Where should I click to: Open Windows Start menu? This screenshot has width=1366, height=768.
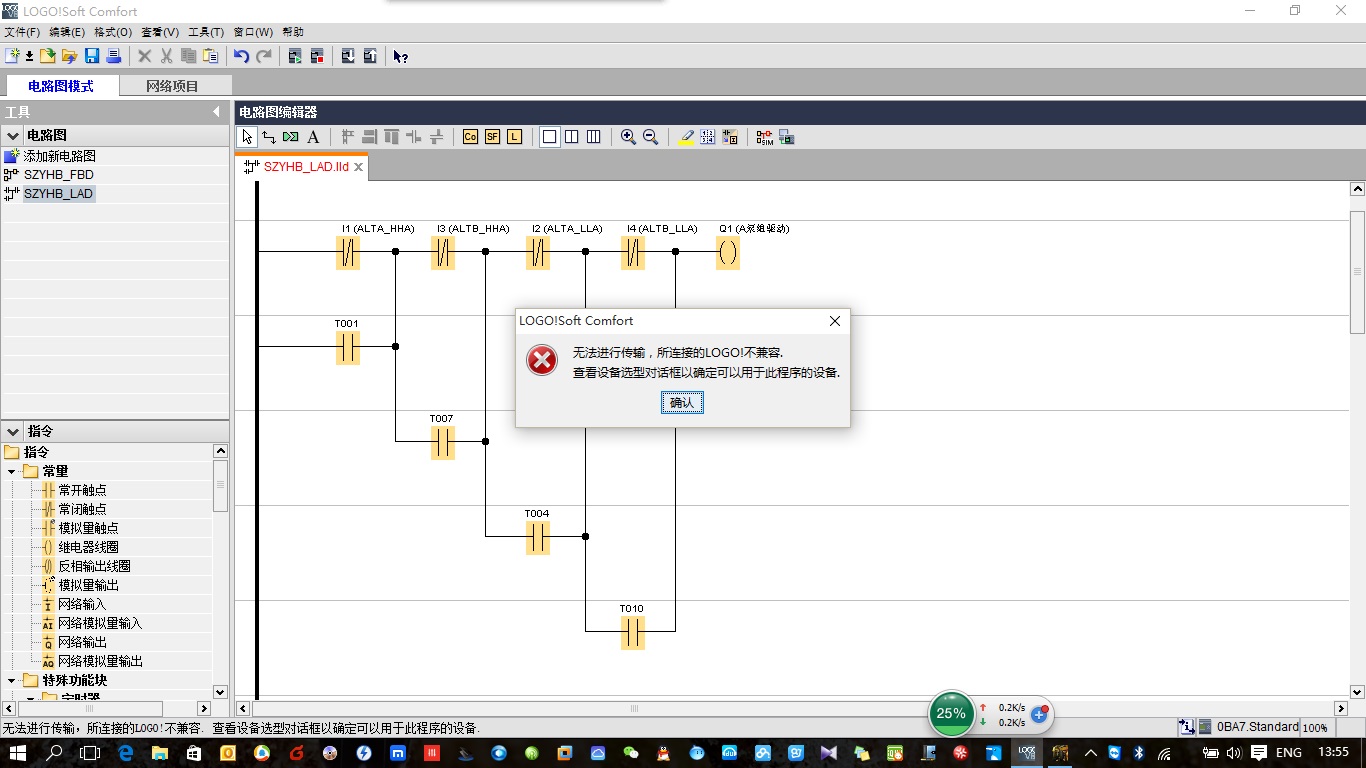click(18, 753)
